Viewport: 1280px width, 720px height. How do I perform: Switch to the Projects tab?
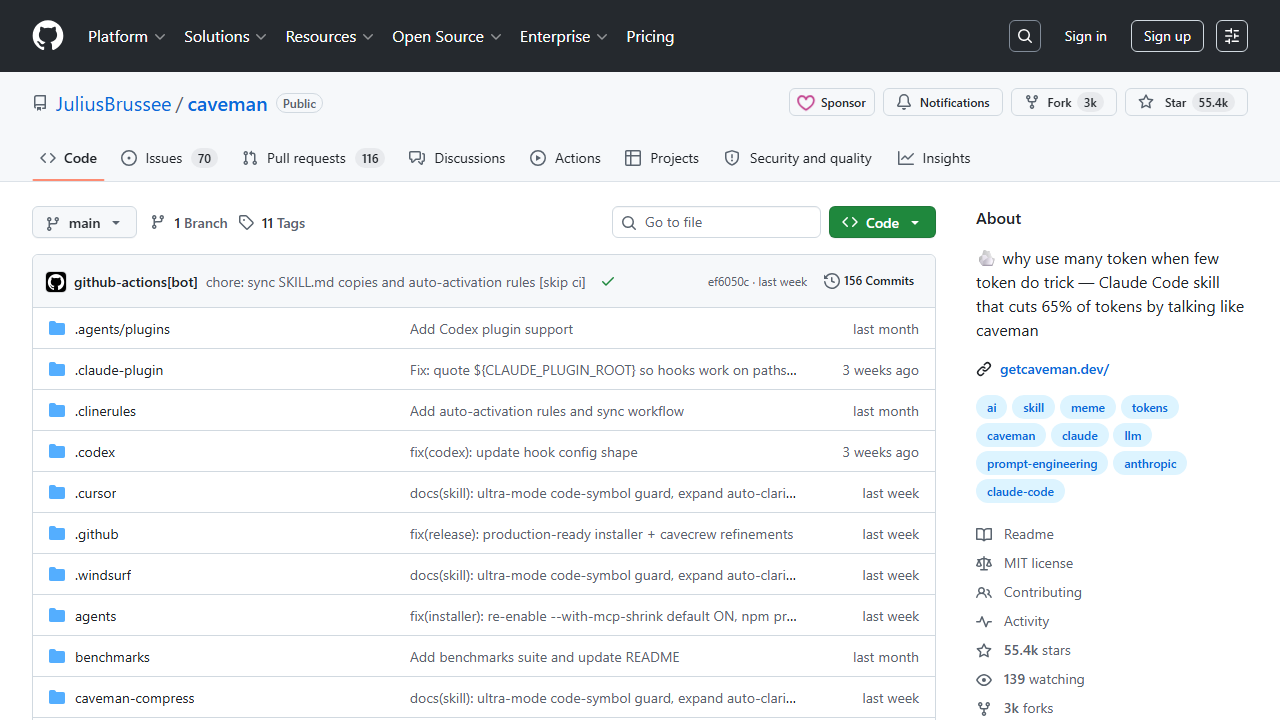pos(662,158)
